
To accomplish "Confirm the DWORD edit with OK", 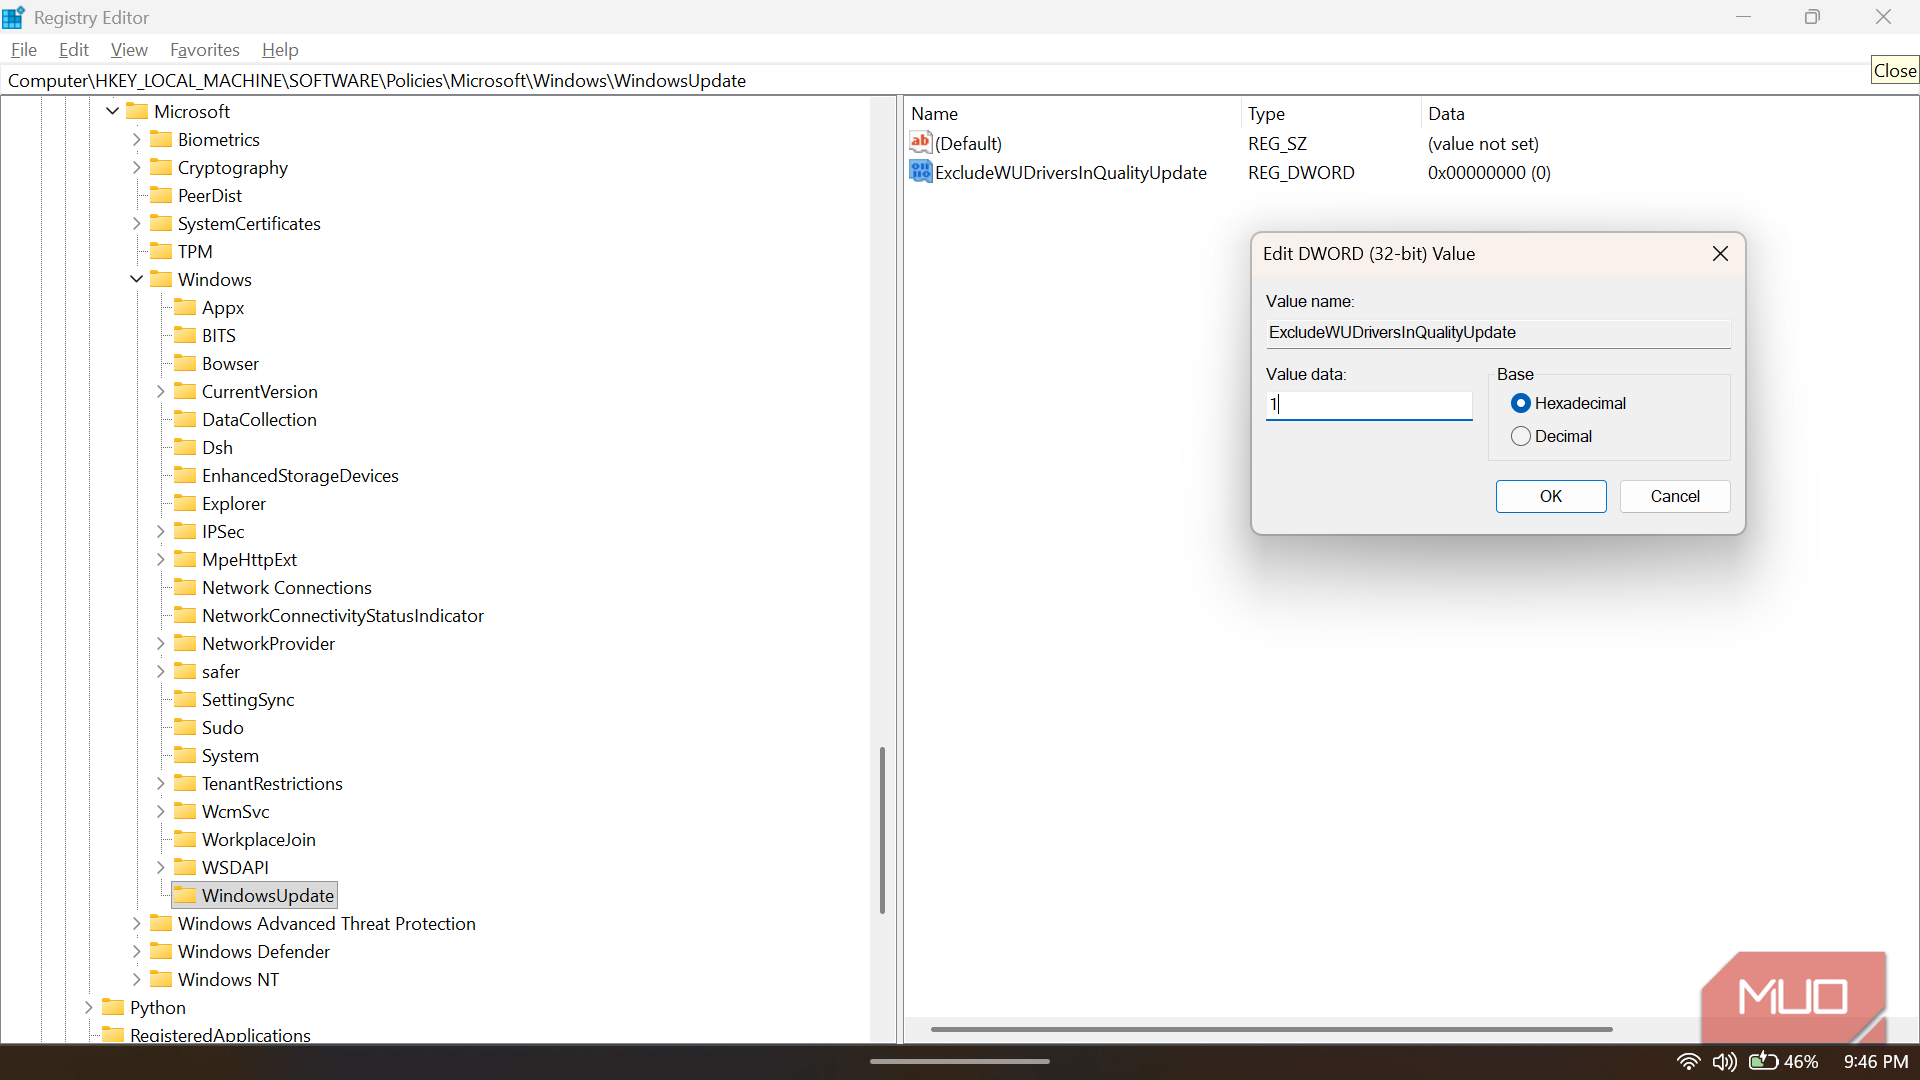I will (x=1551, y=496).
